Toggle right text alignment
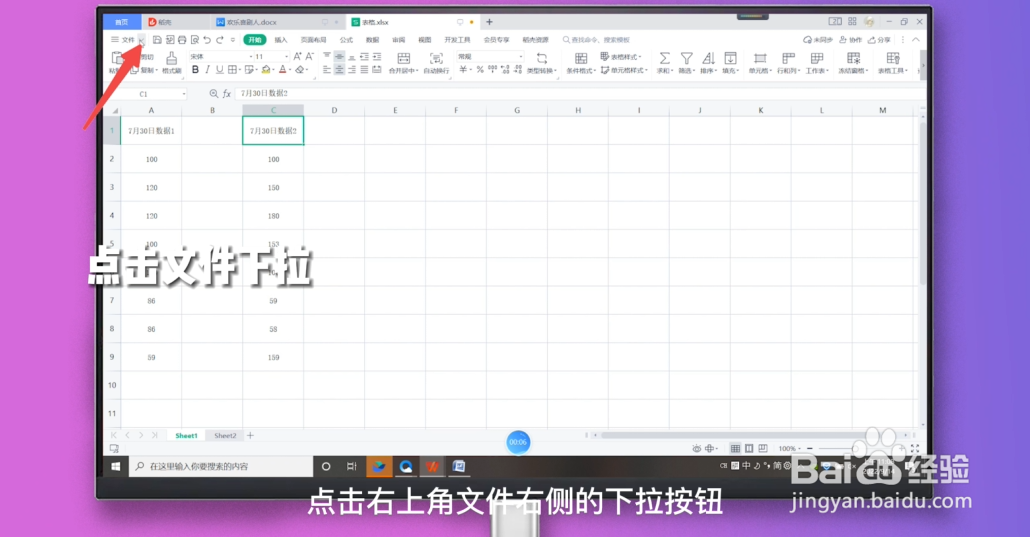 point(351,70)
